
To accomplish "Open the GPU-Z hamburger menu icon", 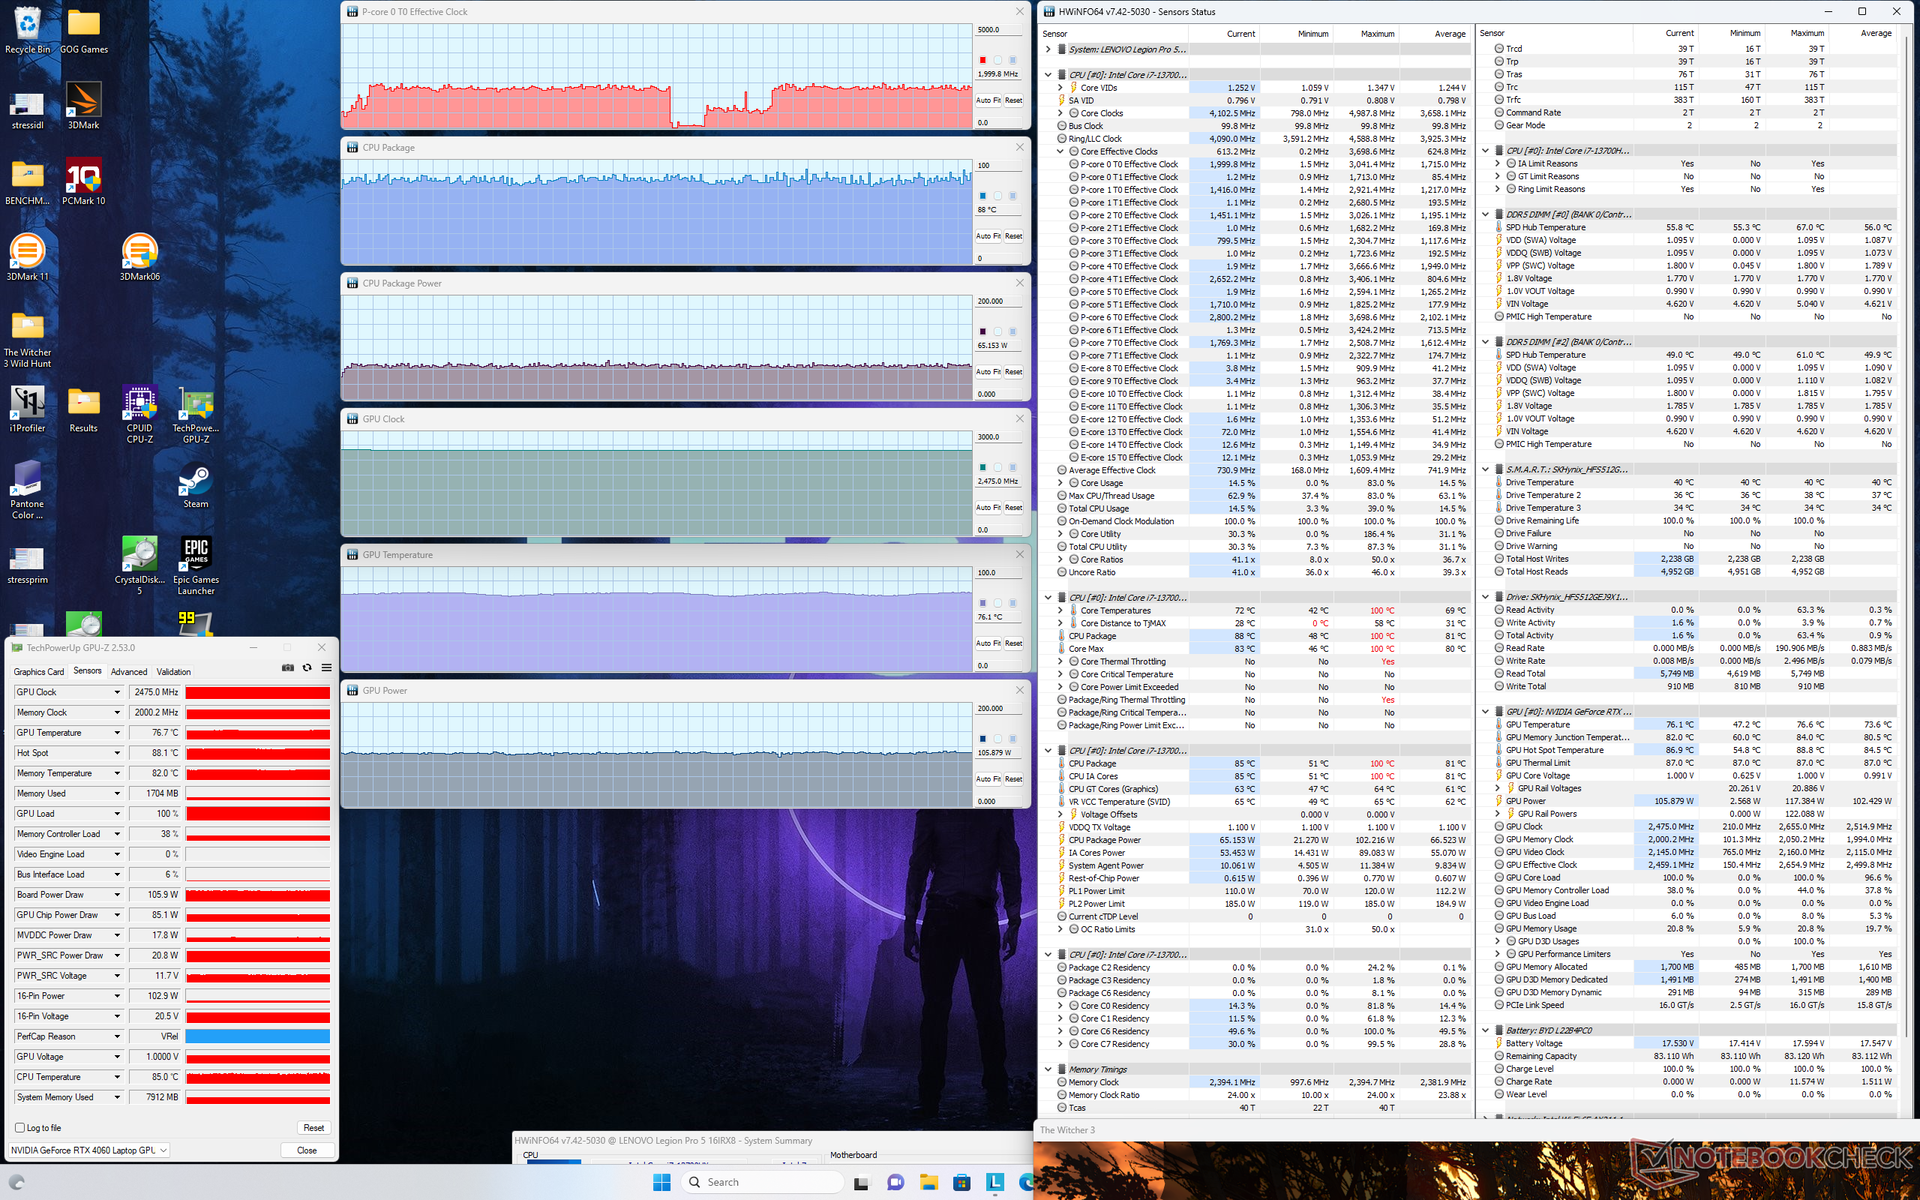I will click(x=326, y=668).
